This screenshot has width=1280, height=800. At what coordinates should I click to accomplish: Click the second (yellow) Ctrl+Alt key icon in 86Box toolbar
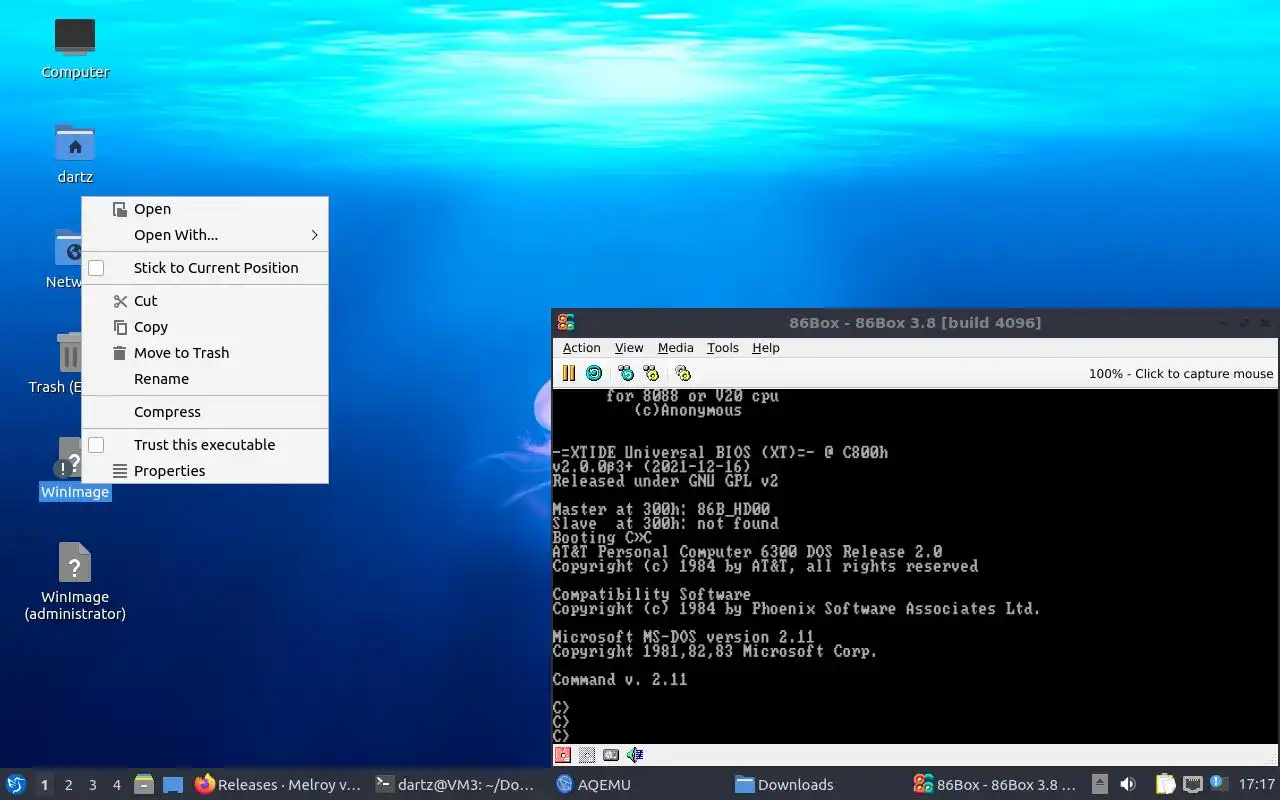(651, 373)
